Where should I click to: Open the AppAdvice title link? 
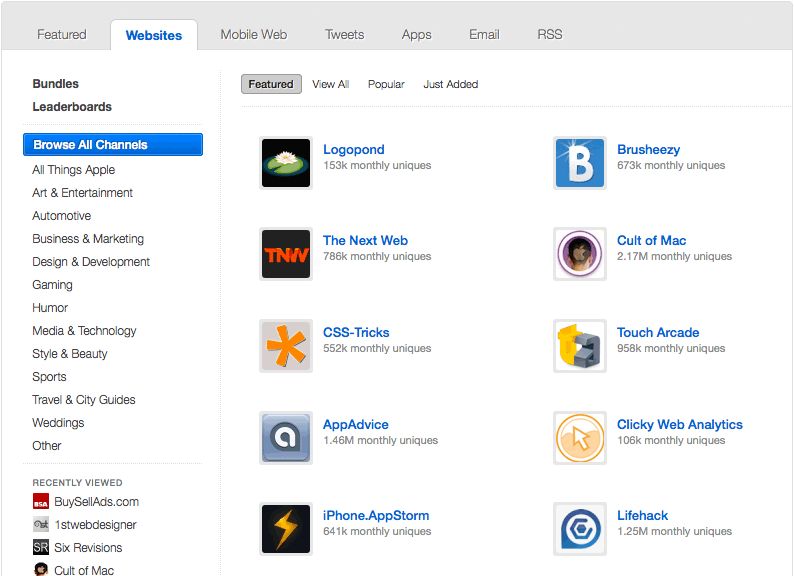point(355,425)
